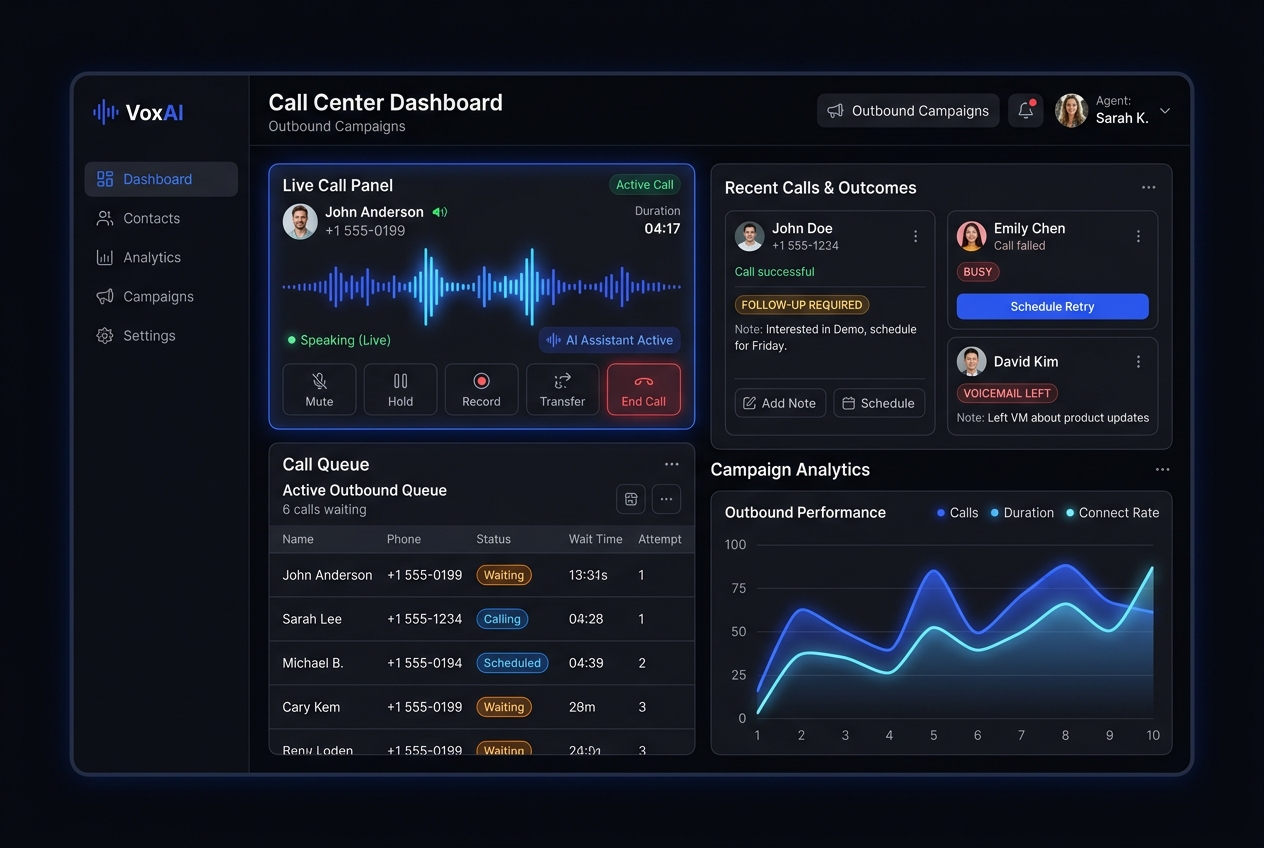Click Schedule Retry for Emily Chen
1264x848 pixels.
tap(1052, 306)
